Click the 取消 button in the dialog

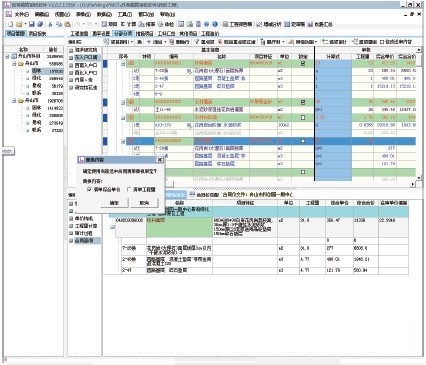click(144, 203)
